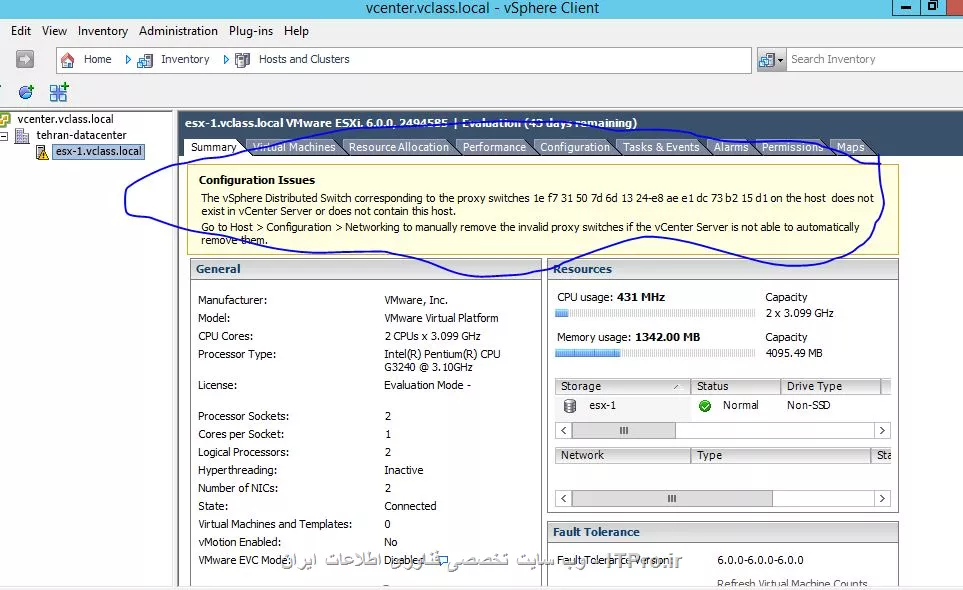Click the esx-1 datastore icon in Storage list
The image size is (963, 590).
[570, 406]
